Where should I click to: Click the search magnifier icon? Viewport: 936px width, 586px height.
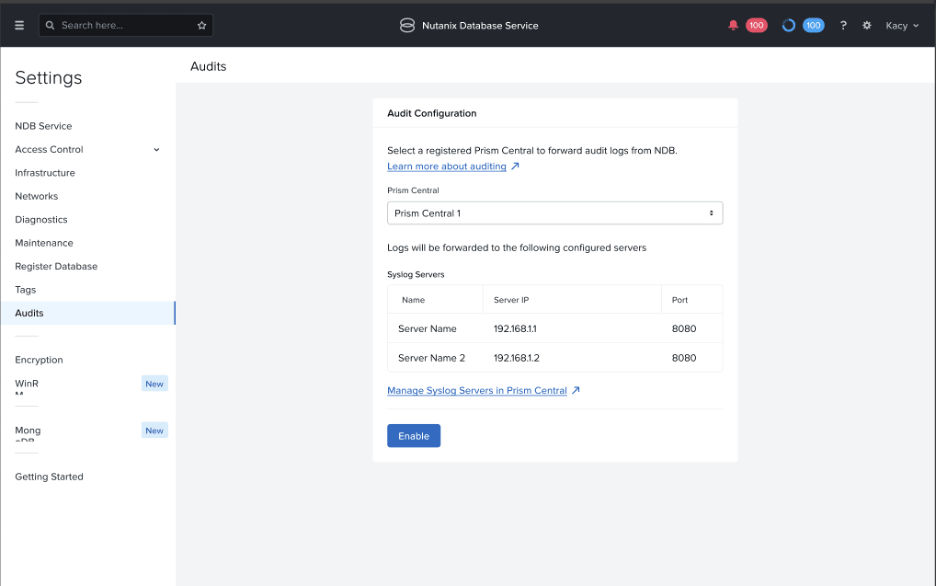coord(50,26)
